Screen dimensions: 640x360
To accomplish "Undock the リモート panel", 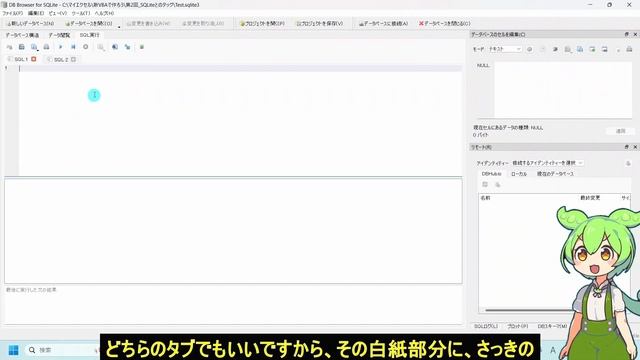I will pos(627,147).
